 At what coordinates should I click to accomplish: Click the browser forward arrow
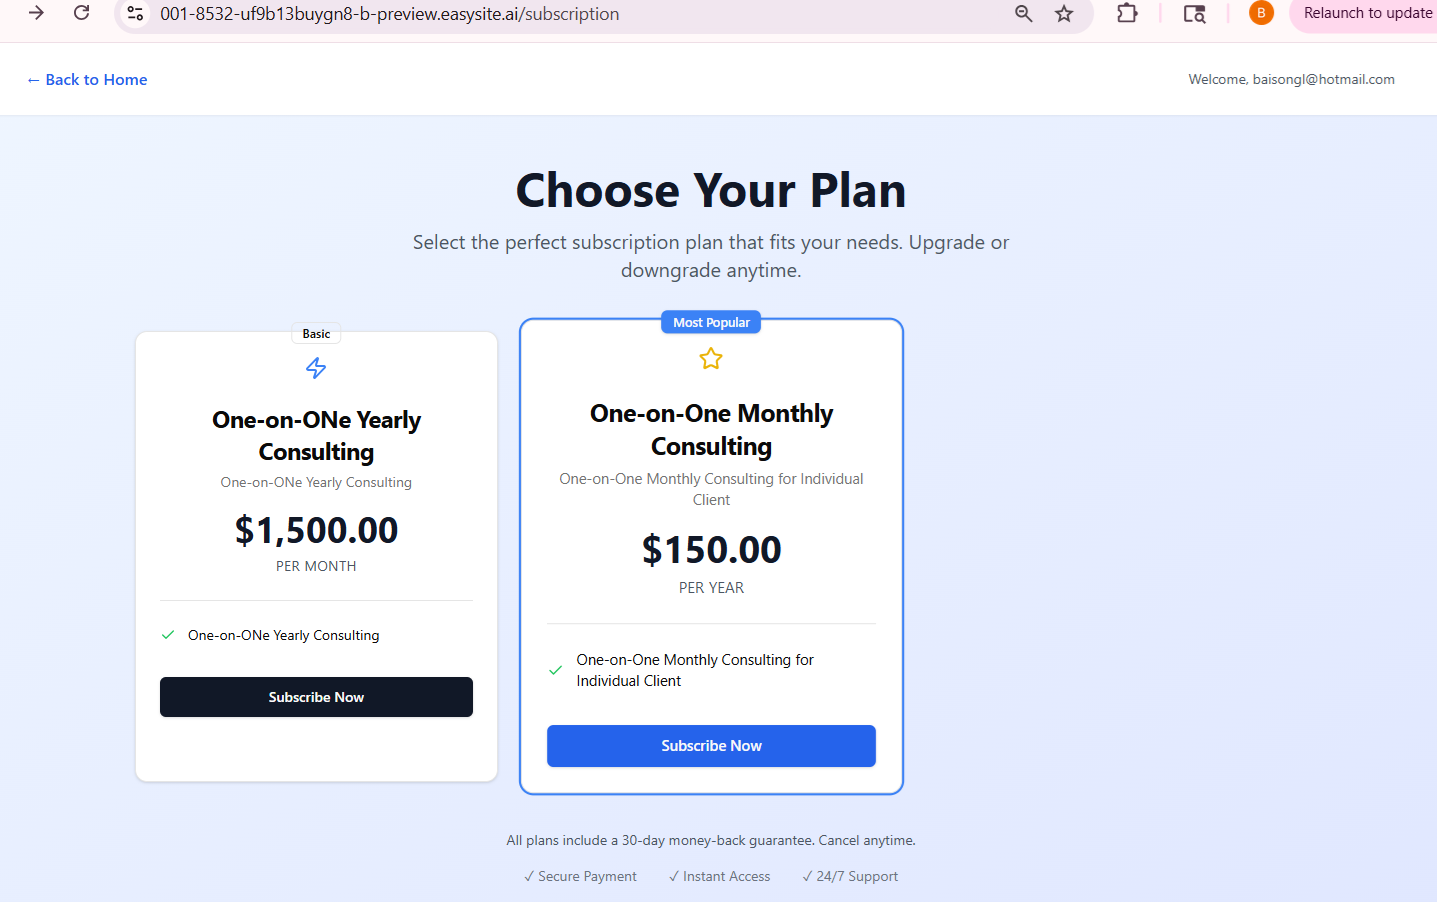coord(36,13)
